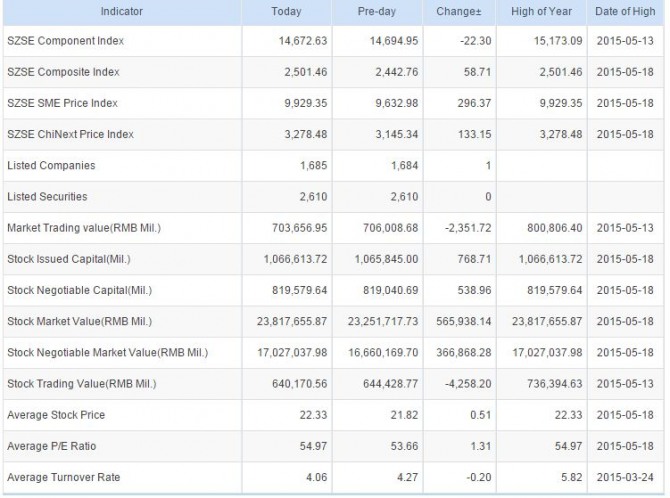This screenshot has height=498, width=670.
Task: Click the SZSE SME Price Index label
Action: tap(69, 103)
